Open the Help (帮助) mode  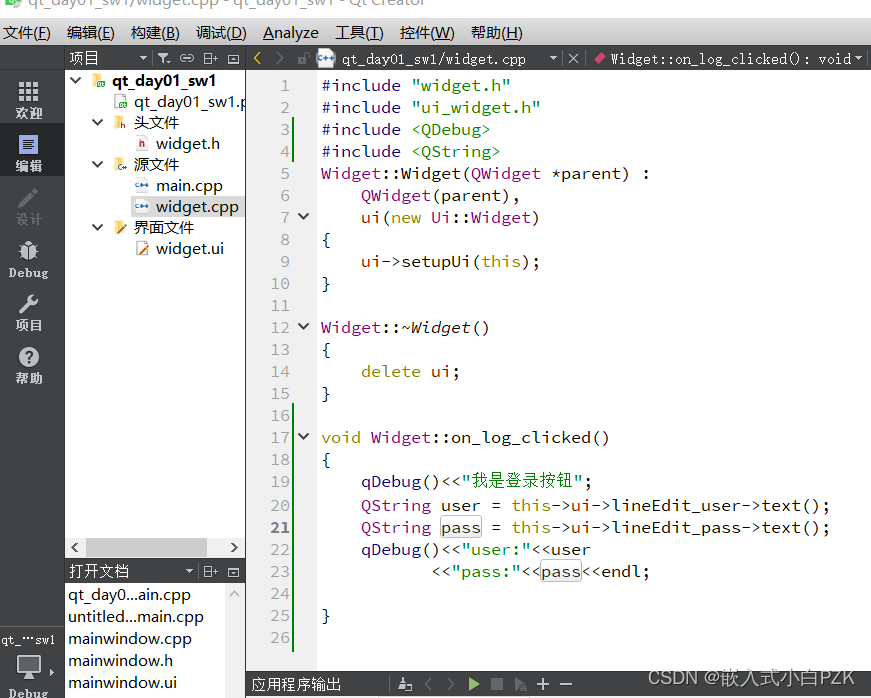(x=28, y=366)
